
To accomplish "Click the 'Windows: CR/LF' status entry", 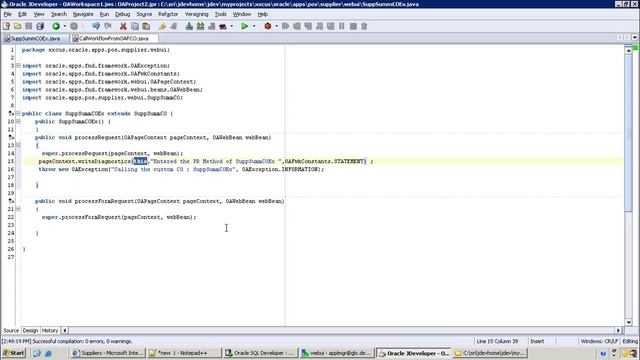I will [x=599, y=341].
